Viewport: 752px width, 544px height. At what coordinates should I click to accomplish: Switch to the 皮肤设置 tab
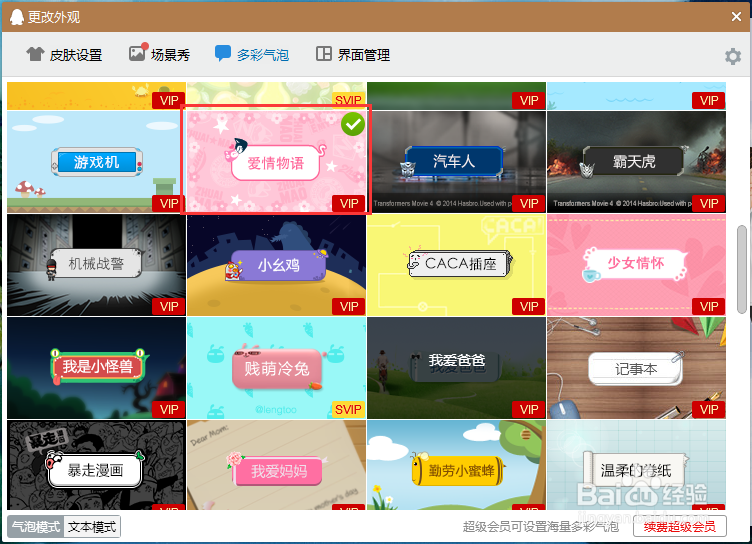coord(64,55)
